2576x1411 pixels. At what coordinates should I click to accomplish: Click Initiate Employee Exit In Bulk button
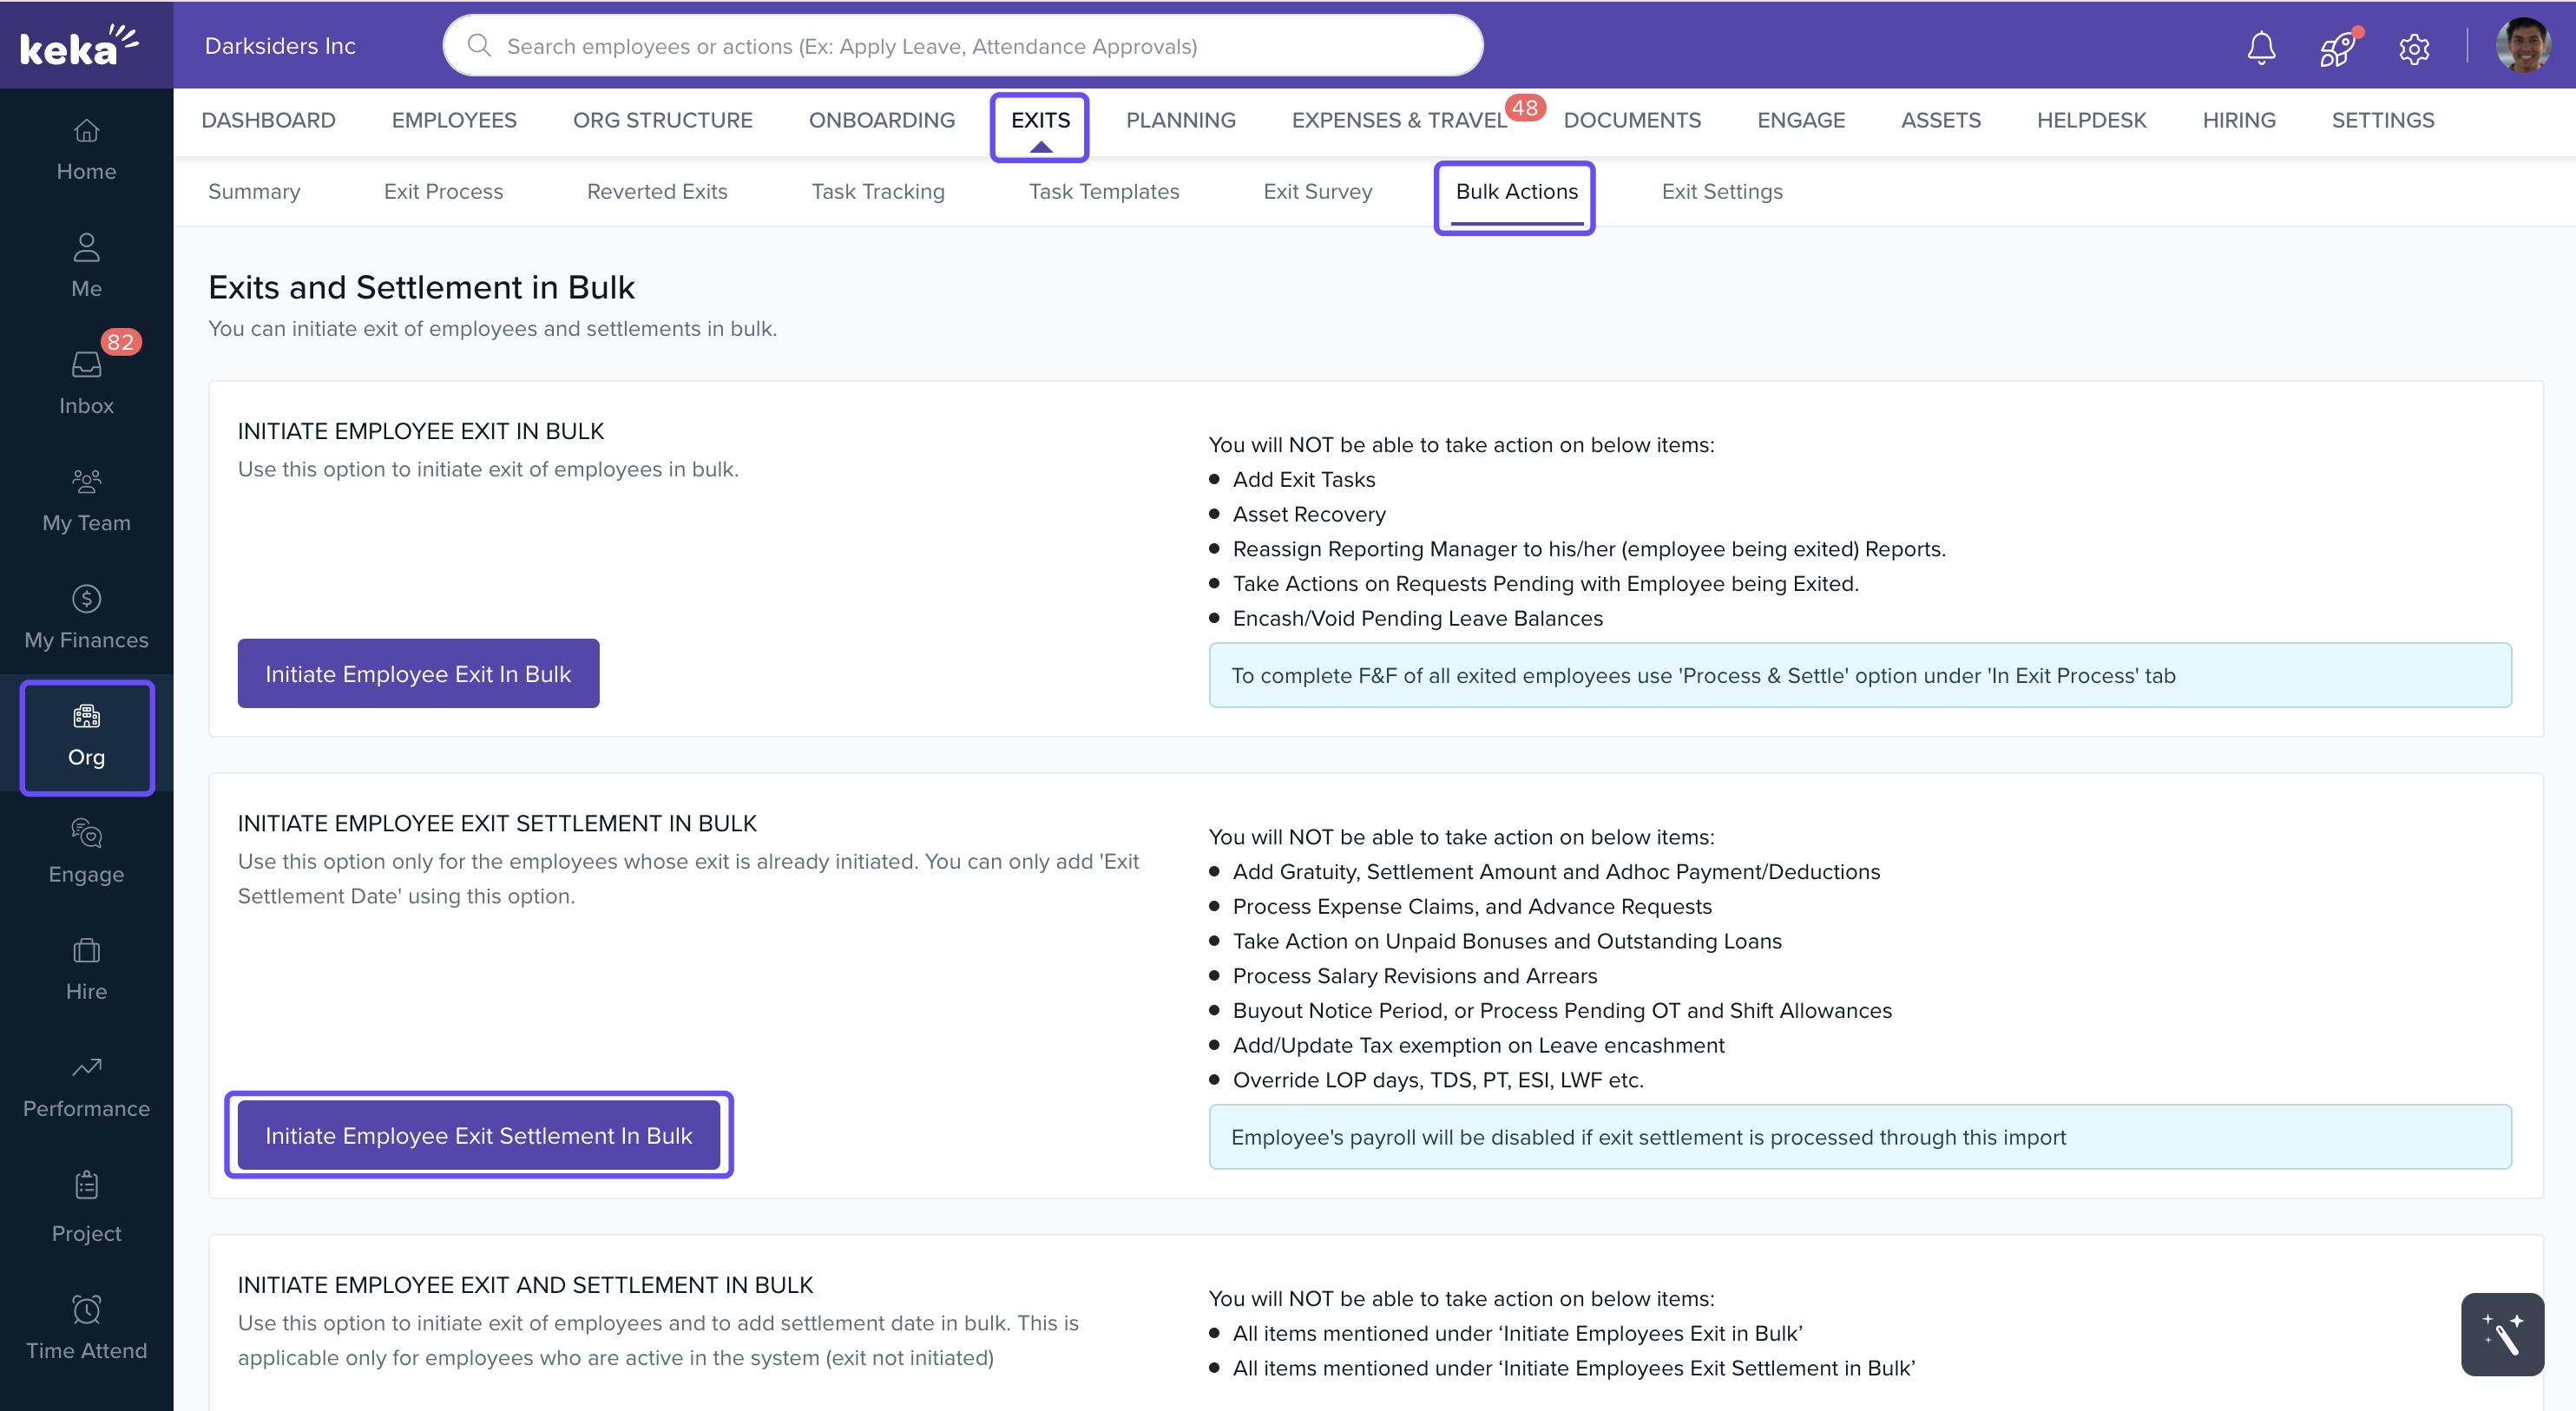point(418,673)
